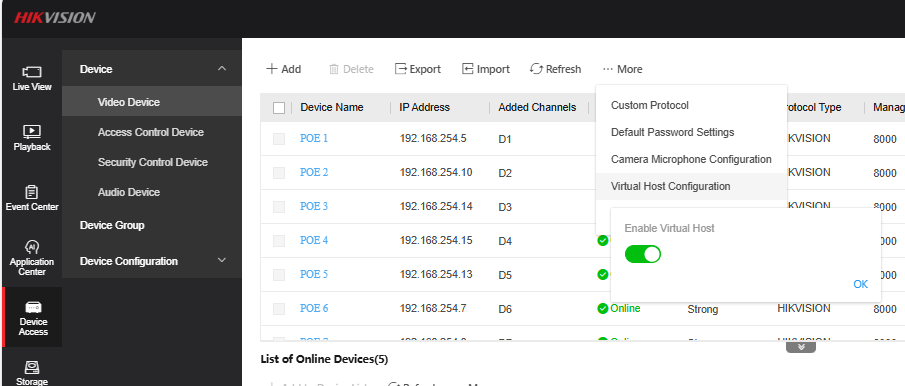Click the Add device plus icon
This screenshot has width=905, height=386.
pos(272,69)
